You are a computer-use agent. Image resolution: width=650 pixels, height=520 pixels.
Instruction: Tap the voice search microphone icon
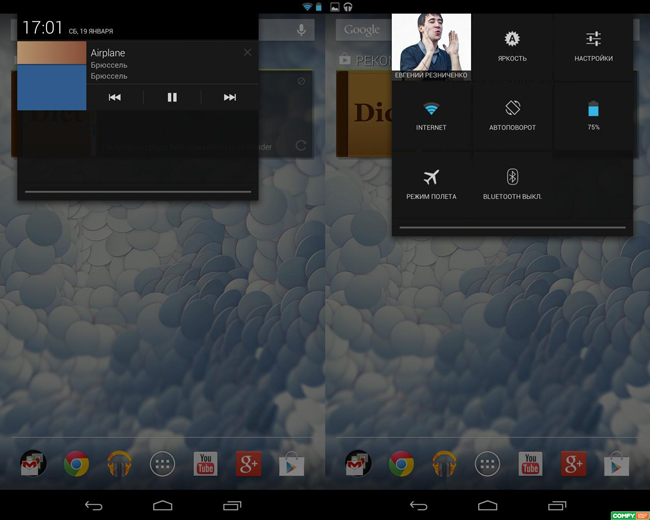pos(301,30)
